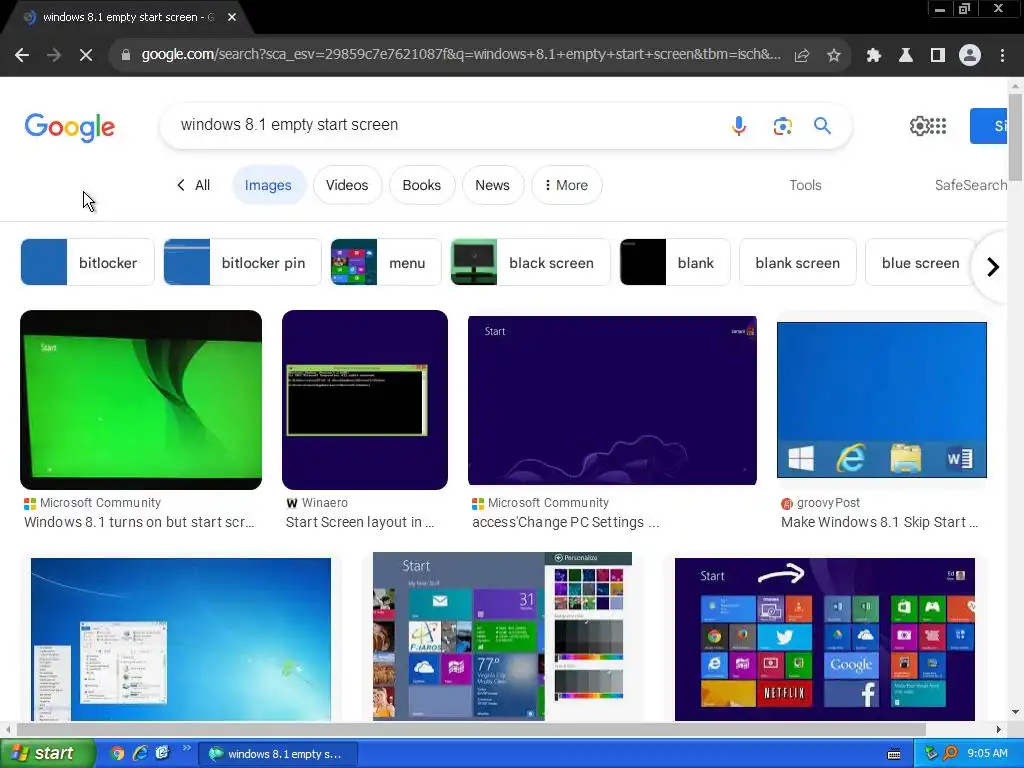Select the Images tab
Image resolution: width=1024 pixels, height=768 pixels.
pyautogui.click(x=268, y=185)
